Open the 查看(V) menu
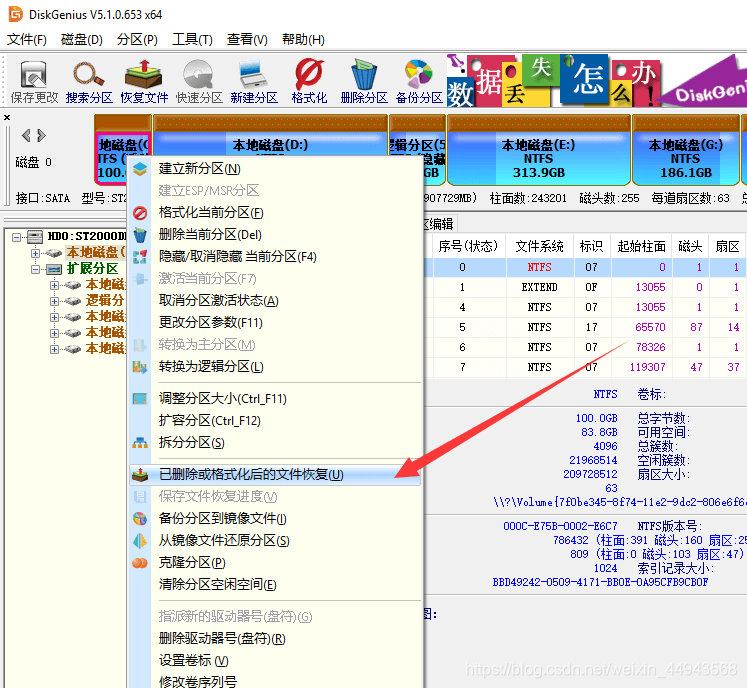The width and height of the screenshot is (747, 688). point(247,40)
